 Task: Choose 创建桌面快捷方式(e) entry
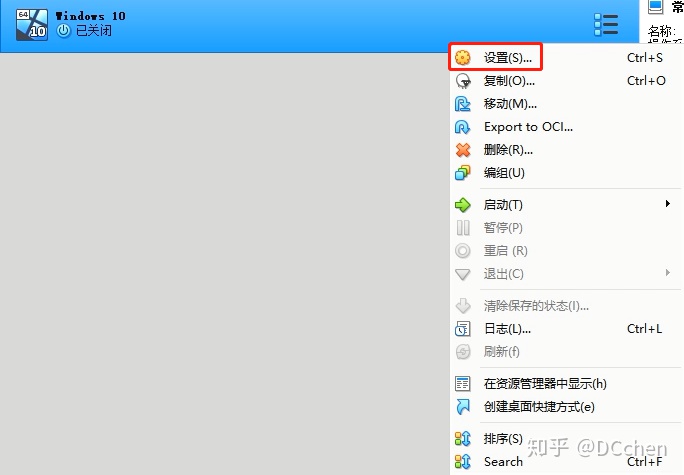pyautogui.click(x=539, y=407)
